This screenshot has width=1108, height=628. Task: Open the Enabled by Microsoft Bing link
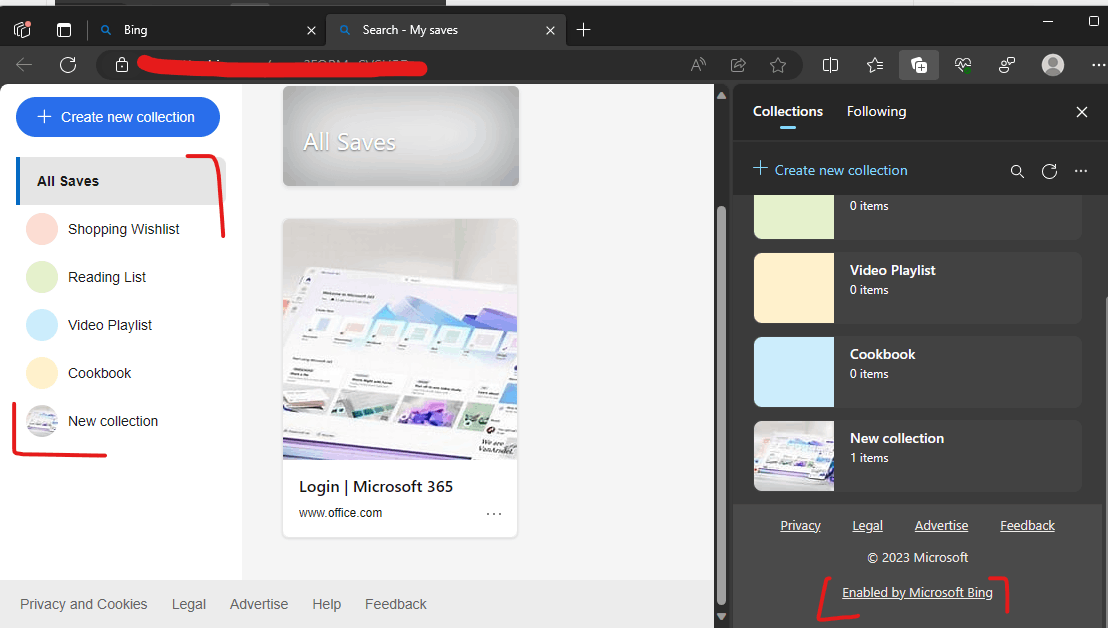coord(917,592)
